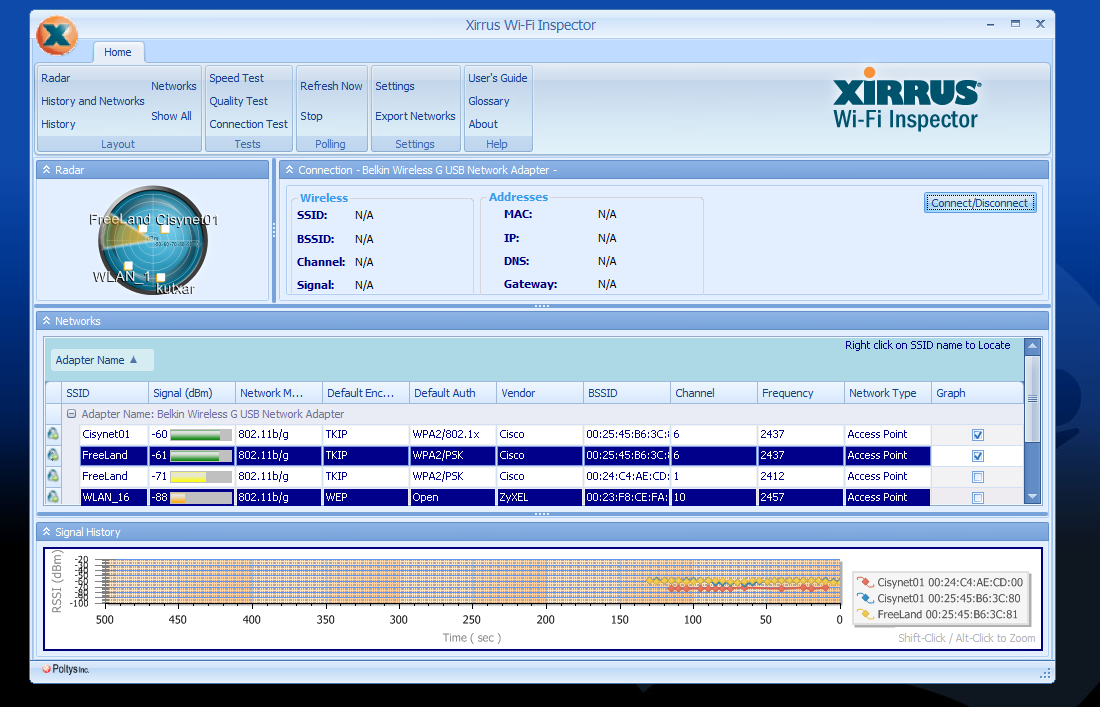Image resolution: width=1100 pixels, height=707 pixels.
Task: Click red Cisynet01 00:24:C4:AE:CD:00 legend marker
Action: (864, 582)
